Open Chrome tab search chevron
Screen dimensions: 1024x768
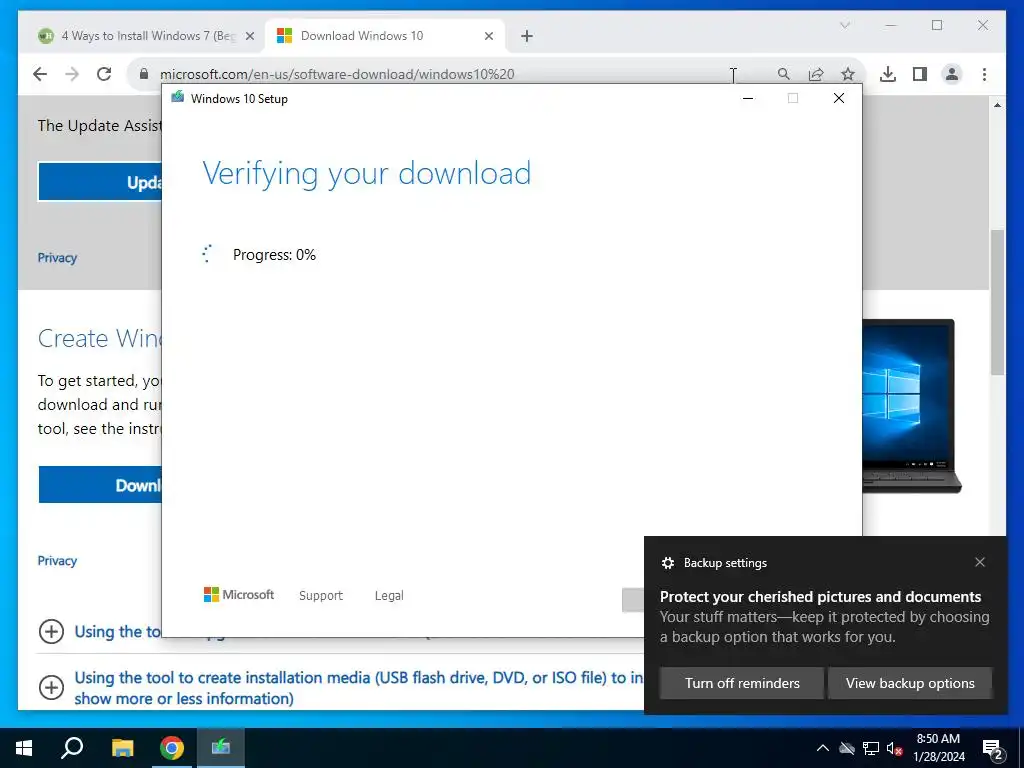(x=844, y=25)
